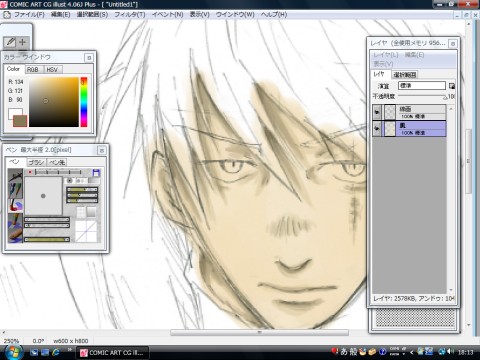This screenshot has height=360, width=480.
Task: Select the ペン tab in pen window
Action: click(x=14, y=162)
